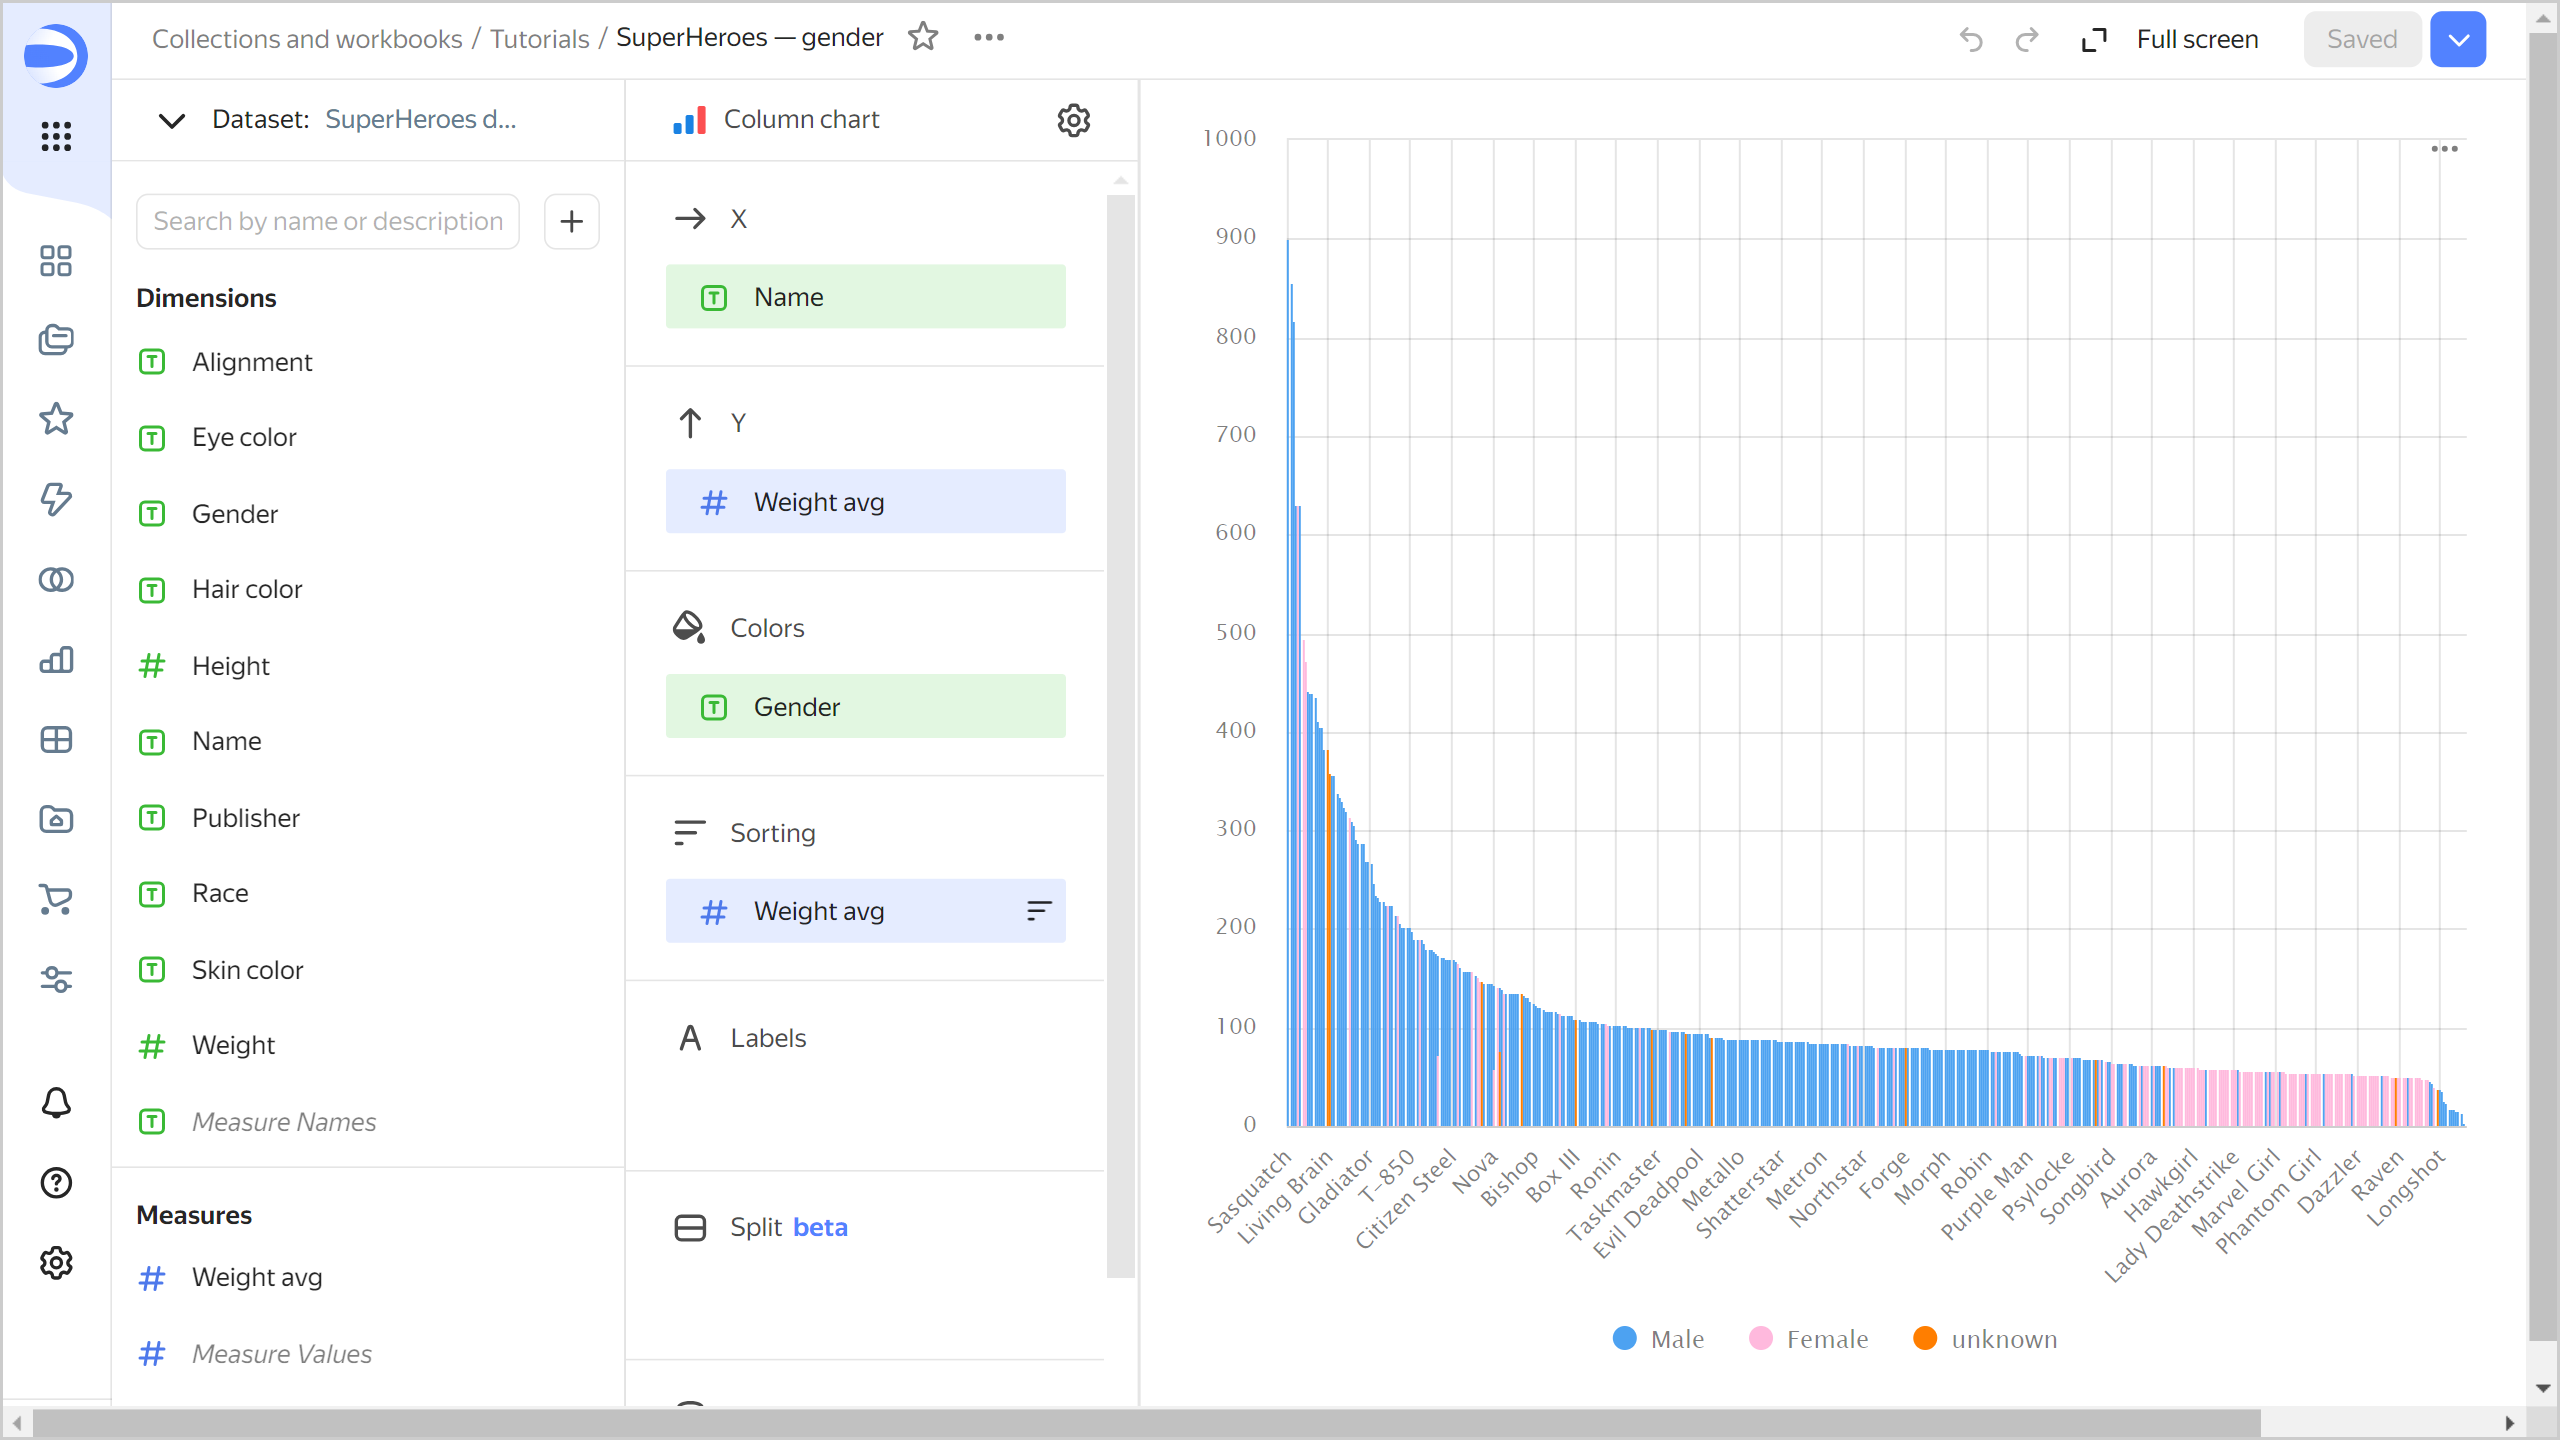Open settings gear in sidebar
Viewport: 2560px width, 1440px height.
coord(56,1263)
